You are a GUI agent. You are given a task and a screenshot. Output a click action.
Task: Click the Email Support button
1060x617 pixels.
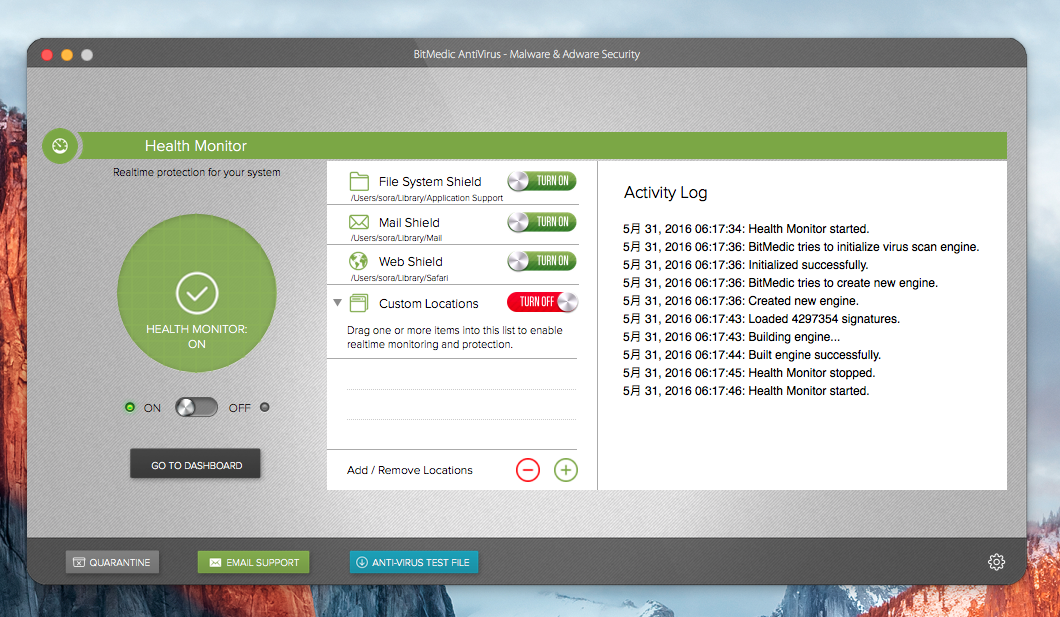coord(254,562)
